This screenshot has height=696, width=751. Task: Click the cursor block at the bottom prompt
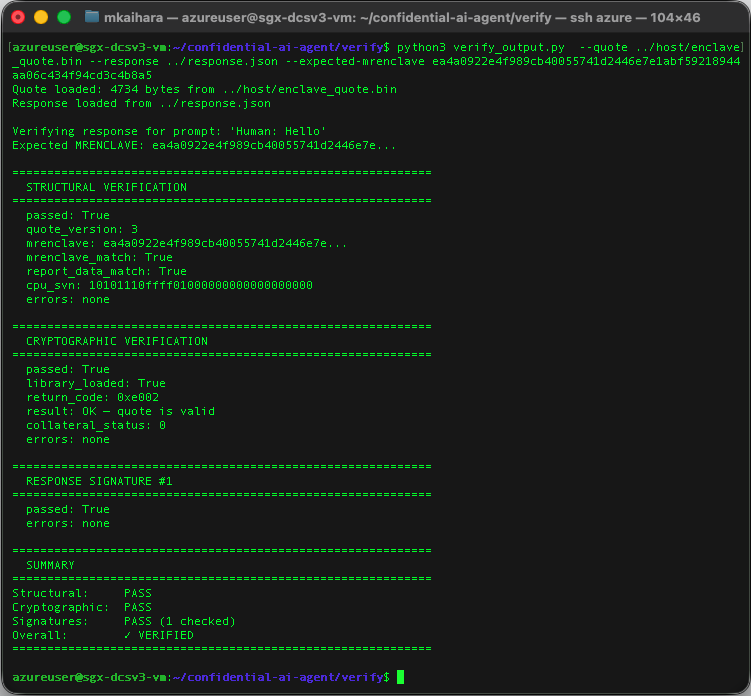(400, 677)
